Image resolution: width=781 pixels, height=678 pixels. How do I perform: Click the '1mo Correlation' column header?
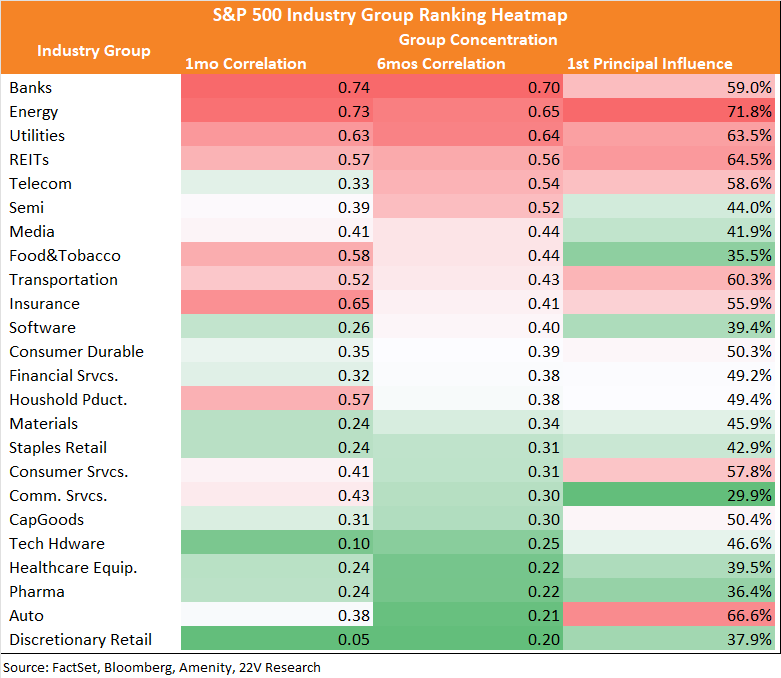pyautogui.click(x=246, y=64)
